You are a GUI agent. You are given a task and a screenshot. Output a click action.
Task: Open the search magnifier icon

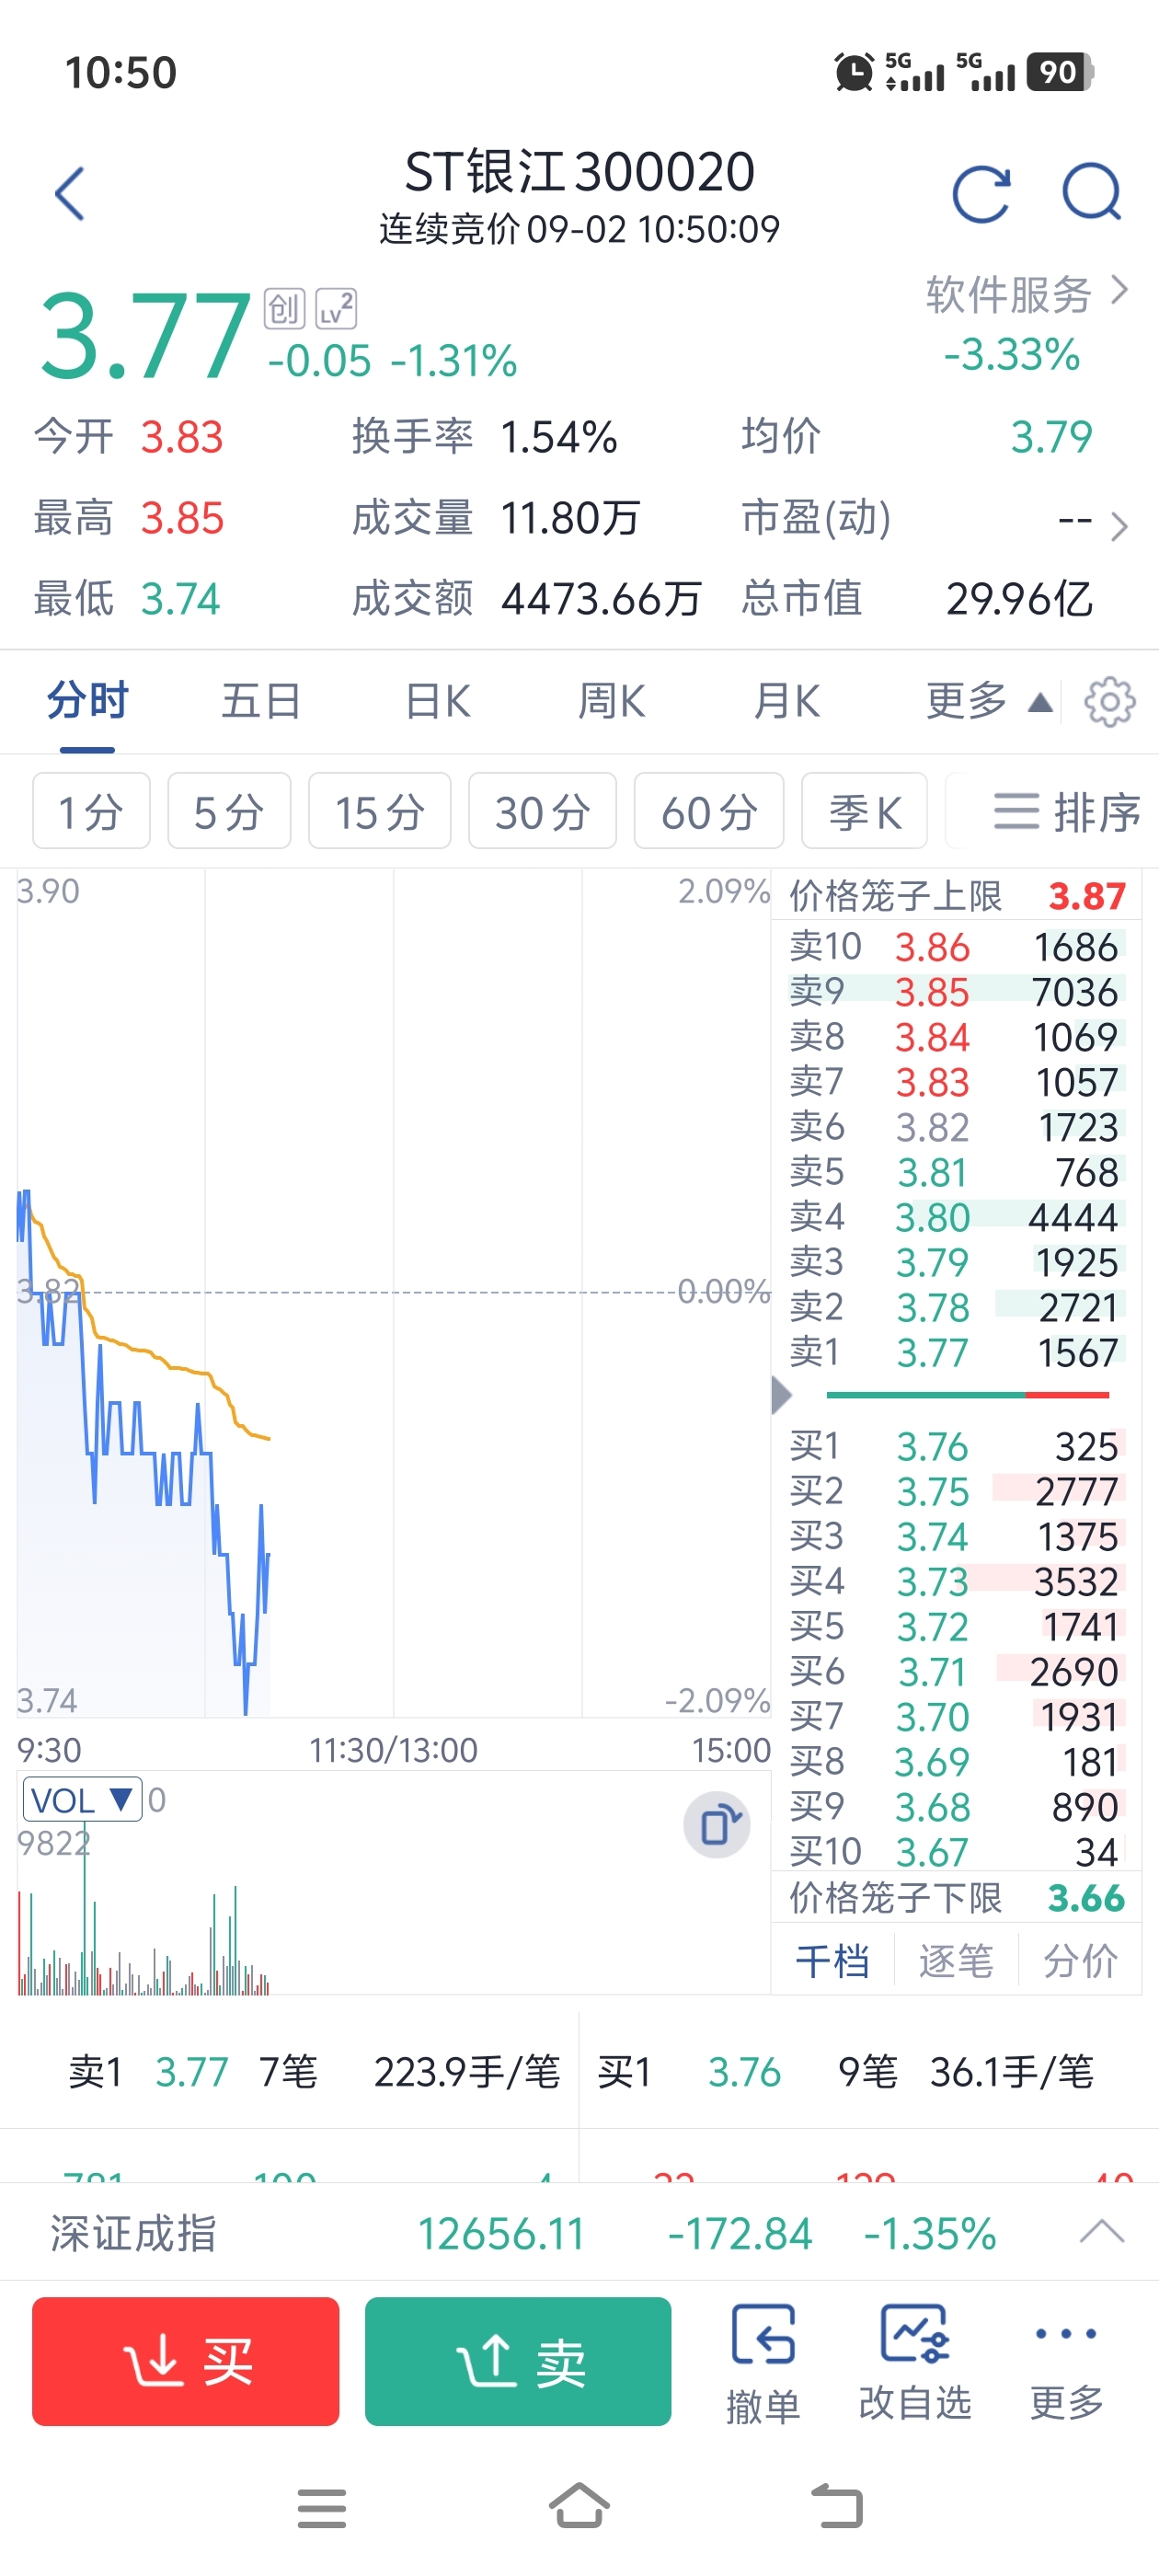(x=1091, y=191)
